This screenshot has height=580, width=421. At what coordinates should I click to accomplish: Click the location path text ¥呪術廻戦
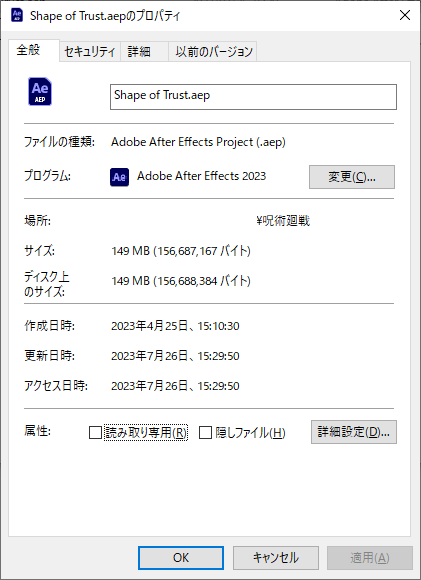[x=283, y=221]
